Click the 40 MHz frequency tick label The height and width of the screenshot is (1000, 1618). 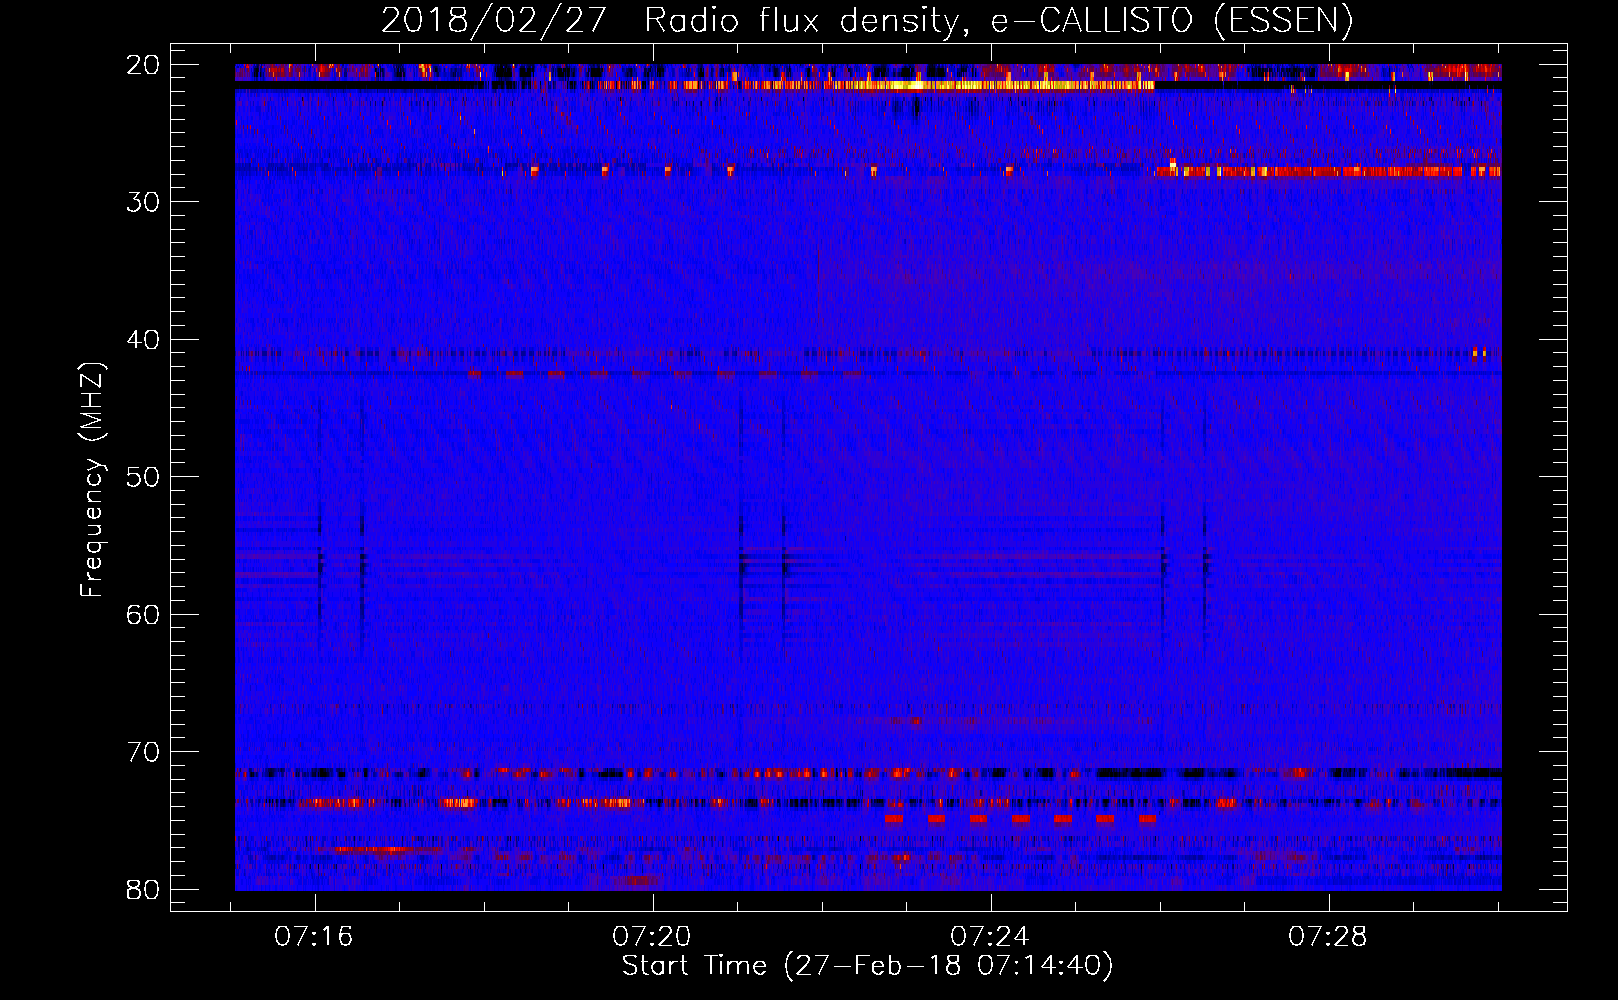[x=143, y=340]
